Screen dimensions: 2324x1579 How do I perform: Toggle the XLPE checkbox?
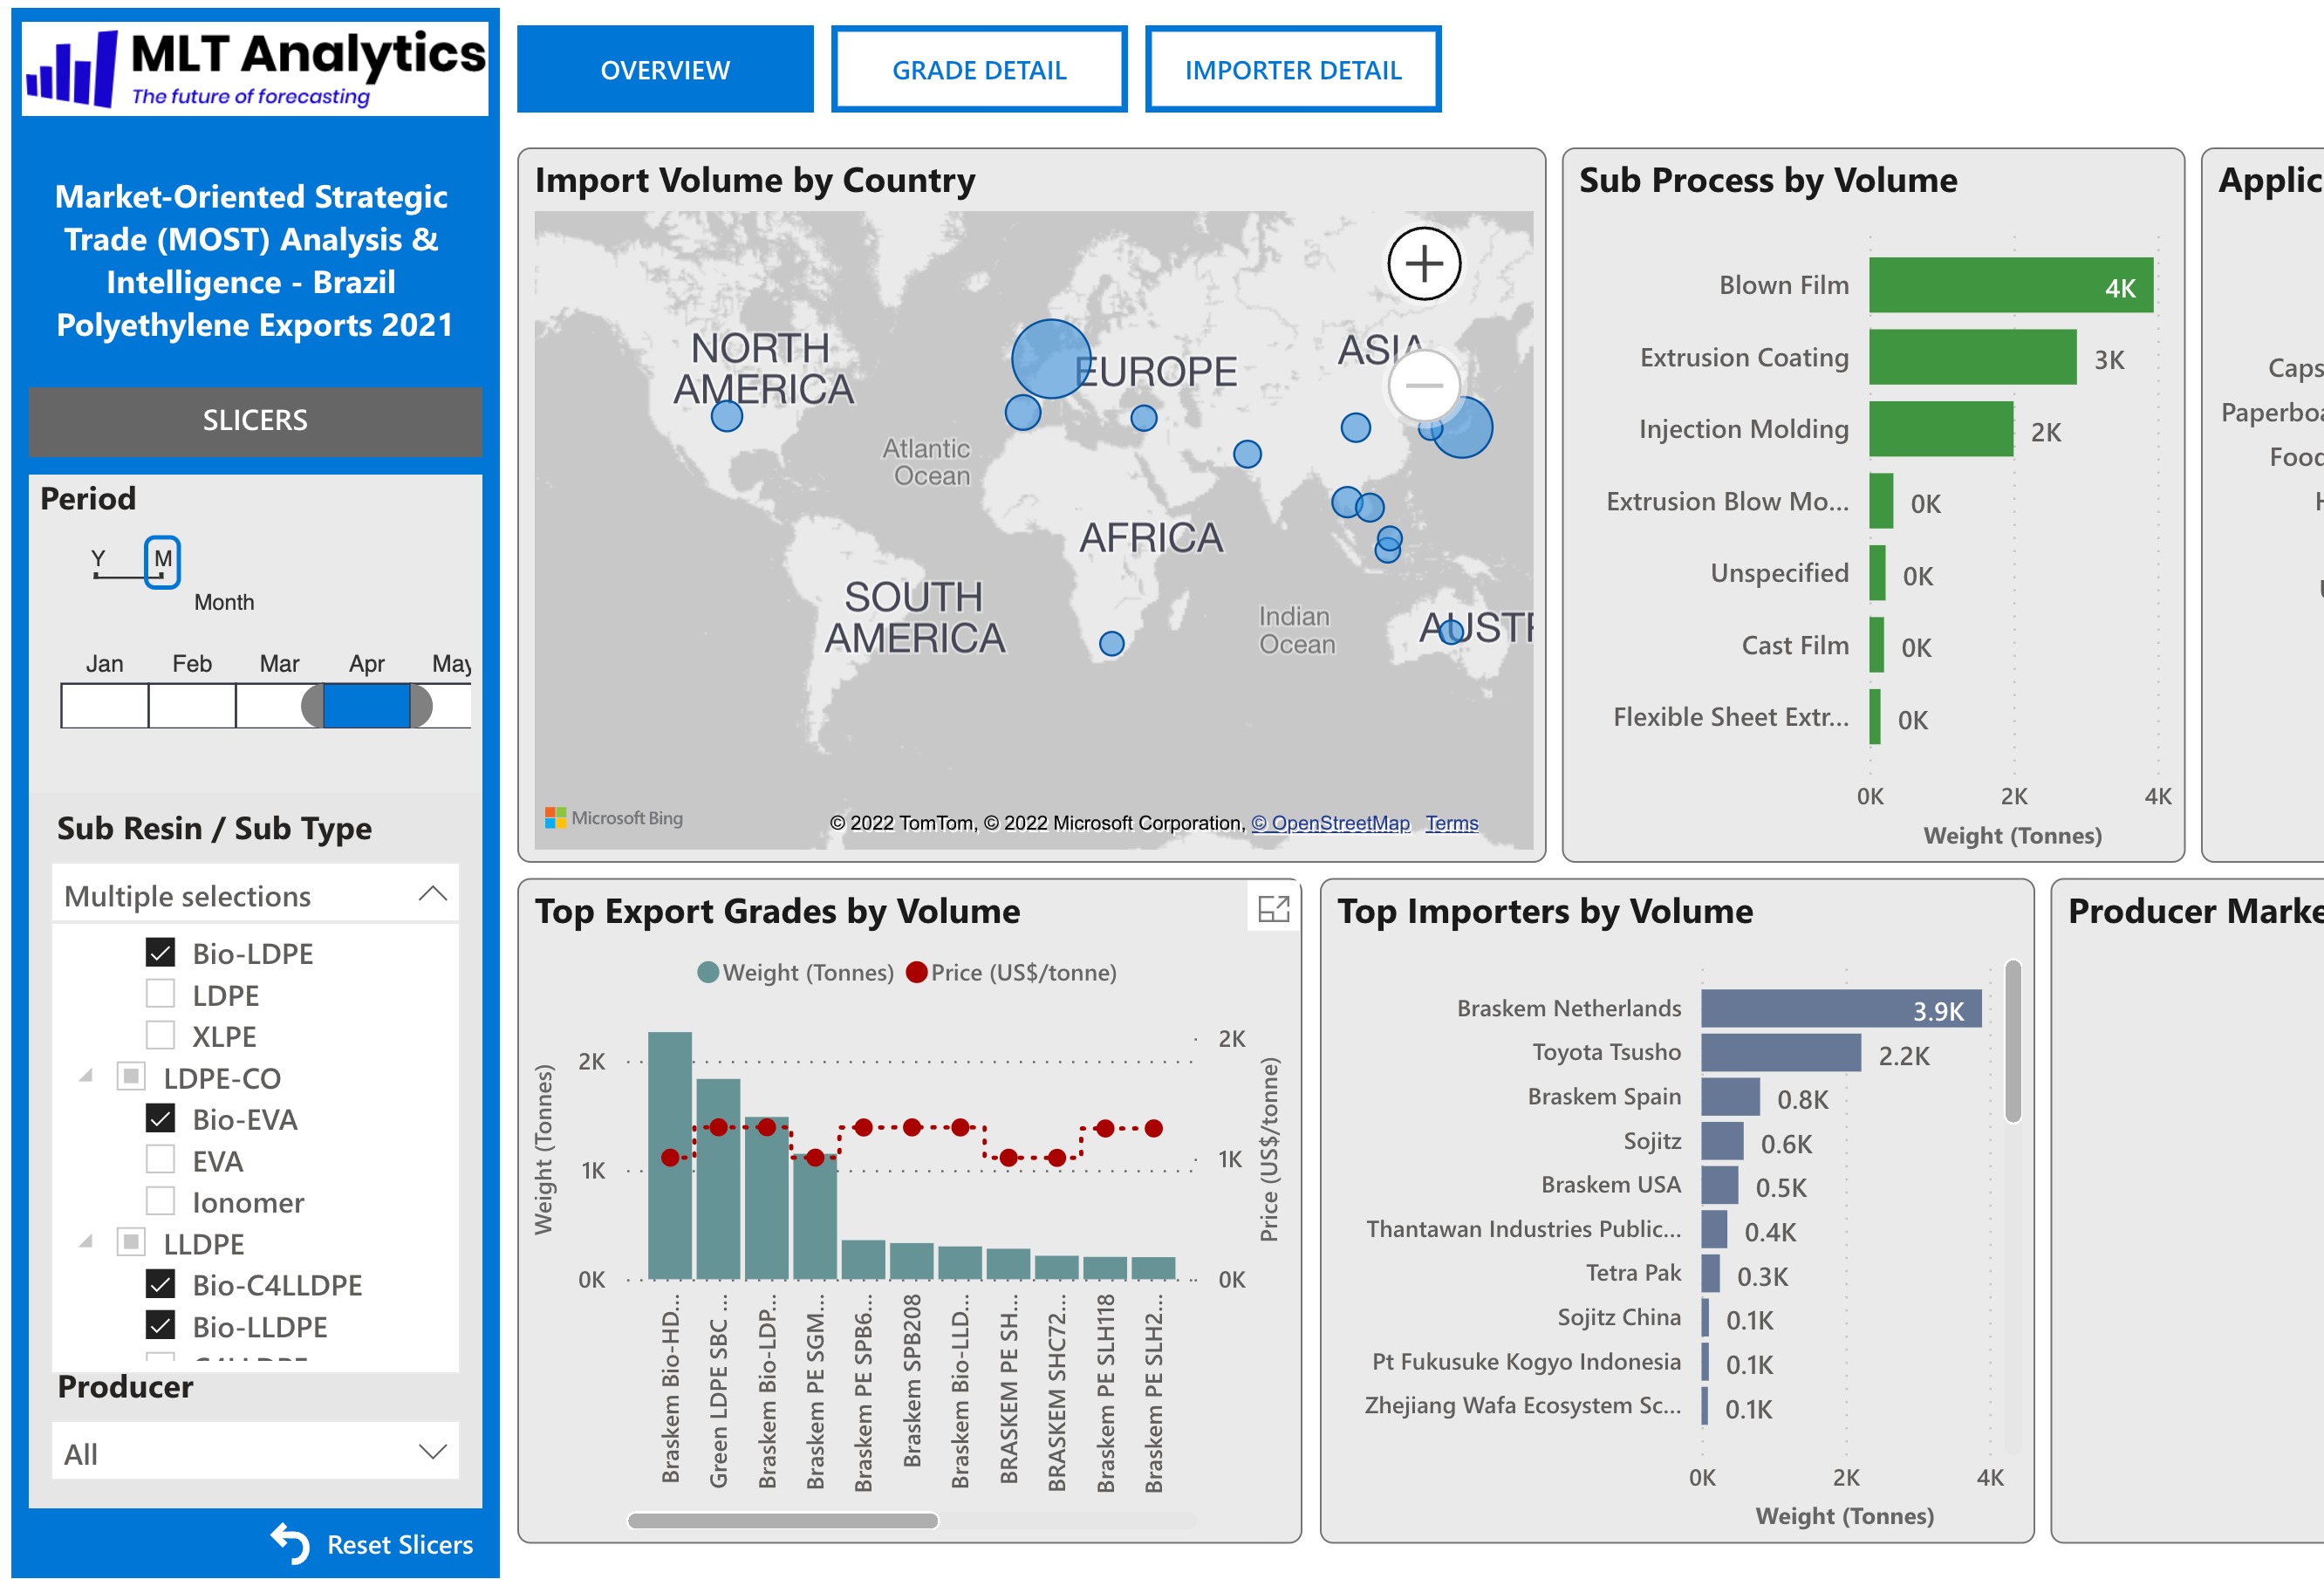[x=160, y=1035]
